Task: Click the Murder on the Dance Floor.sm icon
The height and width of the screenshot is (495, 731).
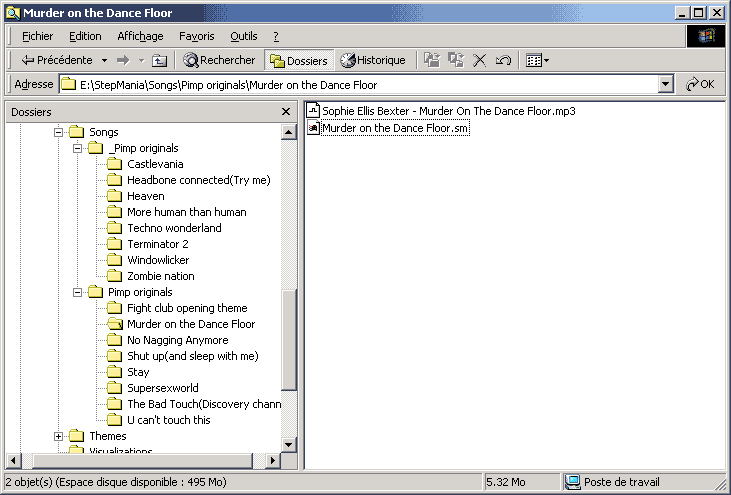Action: 313,128
